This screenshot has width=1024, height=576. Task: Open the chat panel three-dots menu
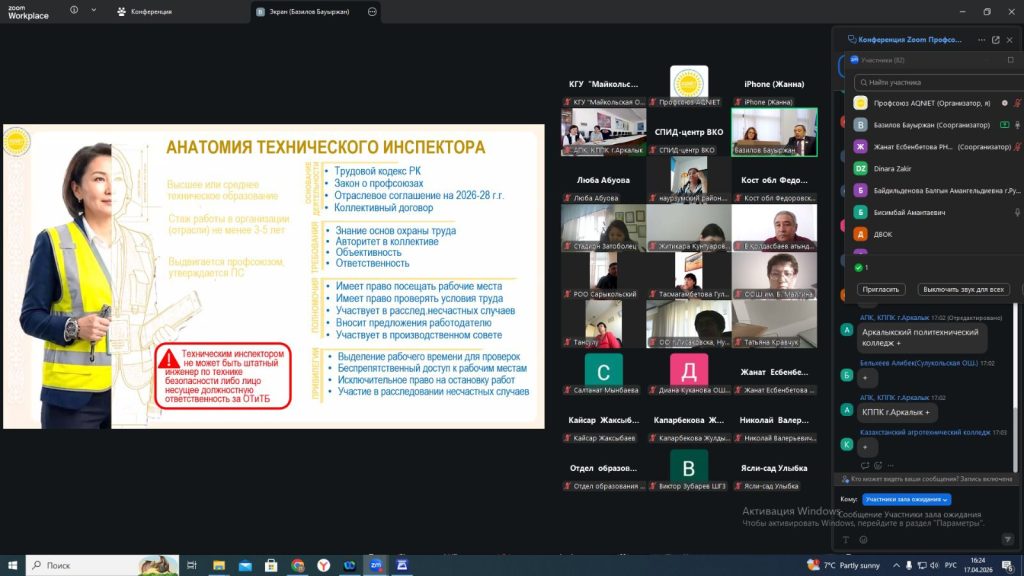[x=981, y=40]
